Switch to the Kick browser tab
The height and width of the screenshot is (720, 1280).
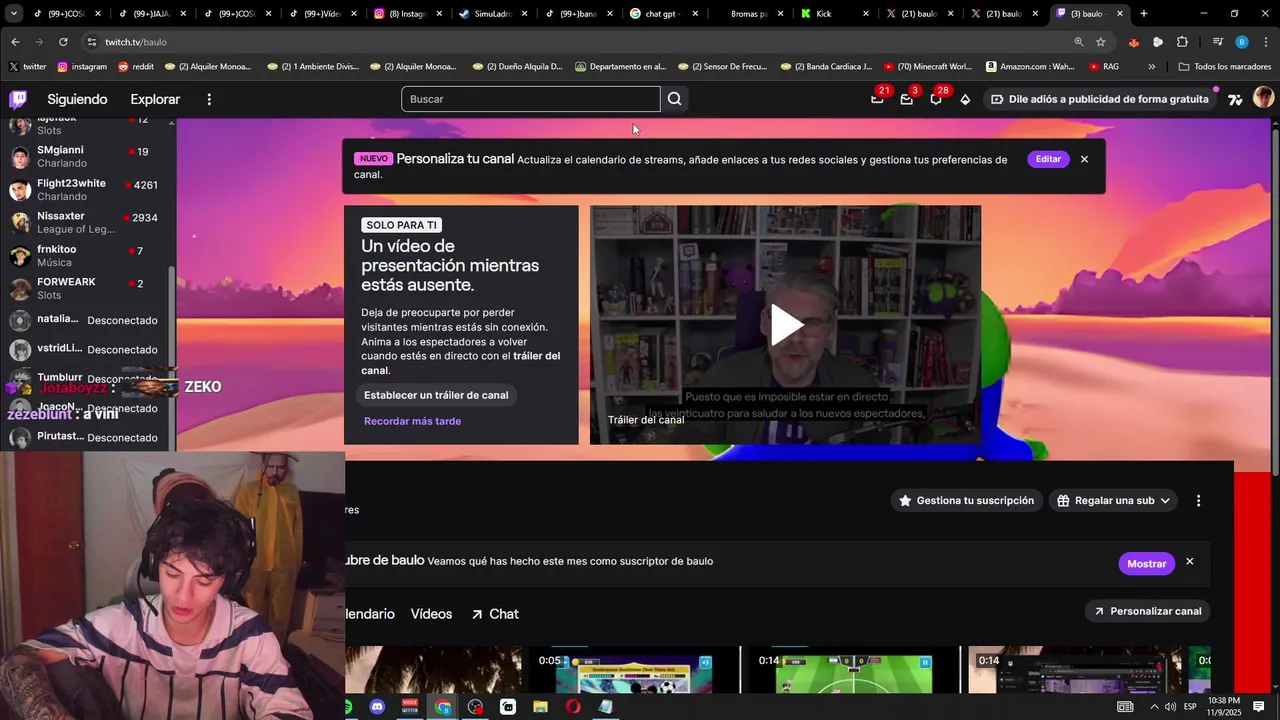point(835,14)
